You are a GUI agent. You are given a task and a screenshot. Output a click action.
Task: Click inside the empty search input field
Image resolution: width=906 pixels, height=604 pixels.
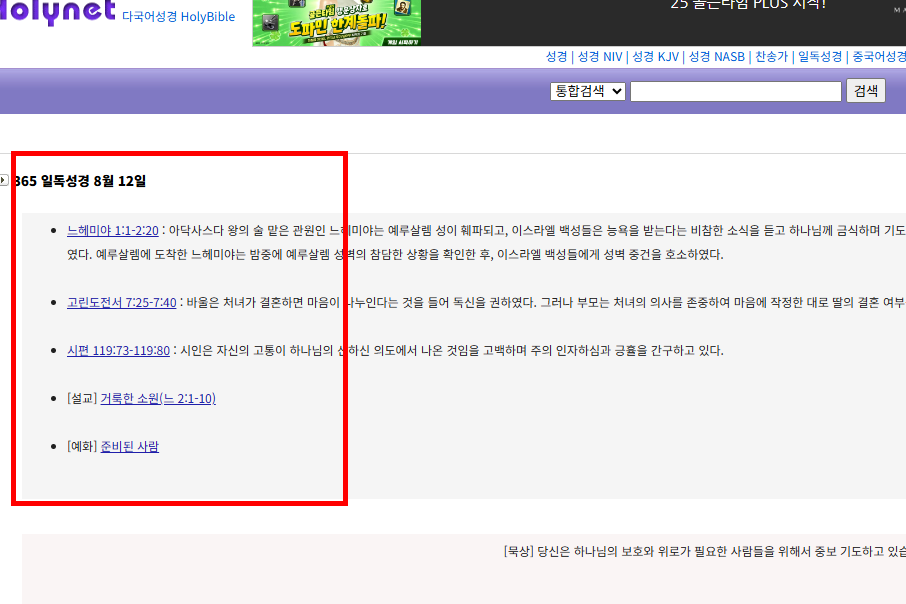tap(736, 91)
